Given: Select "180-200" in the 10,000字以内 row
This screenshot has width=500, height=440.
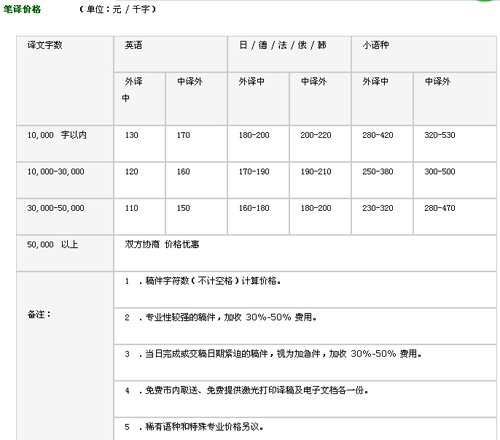Looking at the screenshot, I should coord(254,135).
